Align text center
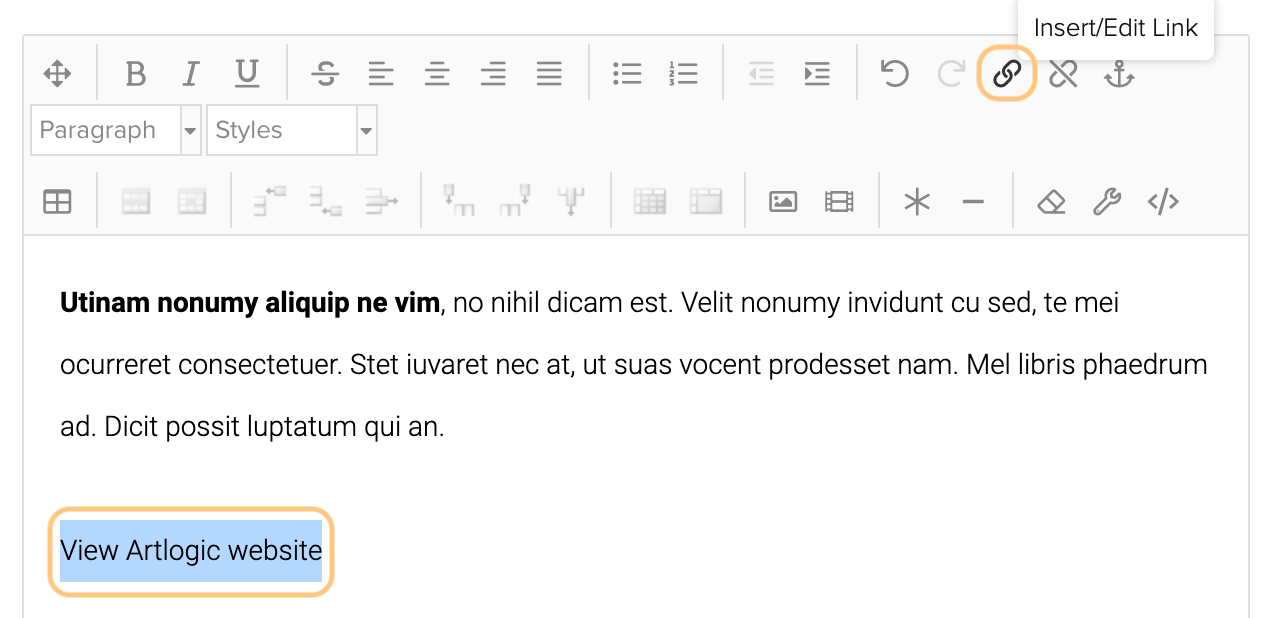This screenshot has height=618, width=1273. coord(437,73)
